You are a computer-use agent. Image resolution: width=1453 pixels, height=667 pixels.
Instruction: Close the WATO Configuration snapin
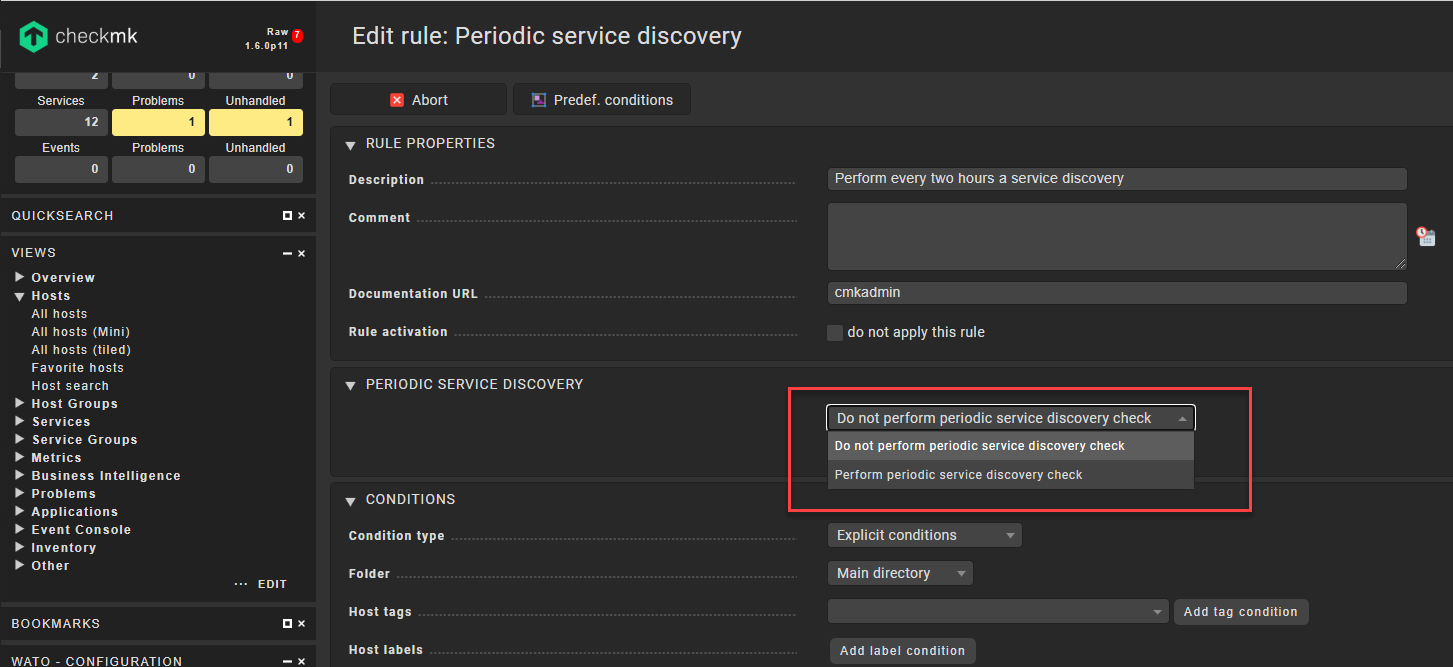tap(302, 662)
